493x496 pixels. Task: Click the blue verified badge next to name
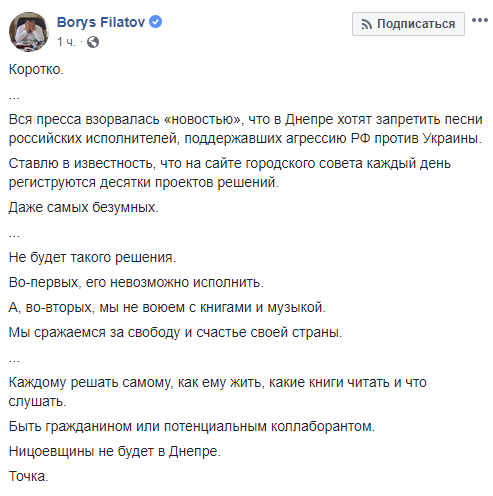[x=155, y=22]
